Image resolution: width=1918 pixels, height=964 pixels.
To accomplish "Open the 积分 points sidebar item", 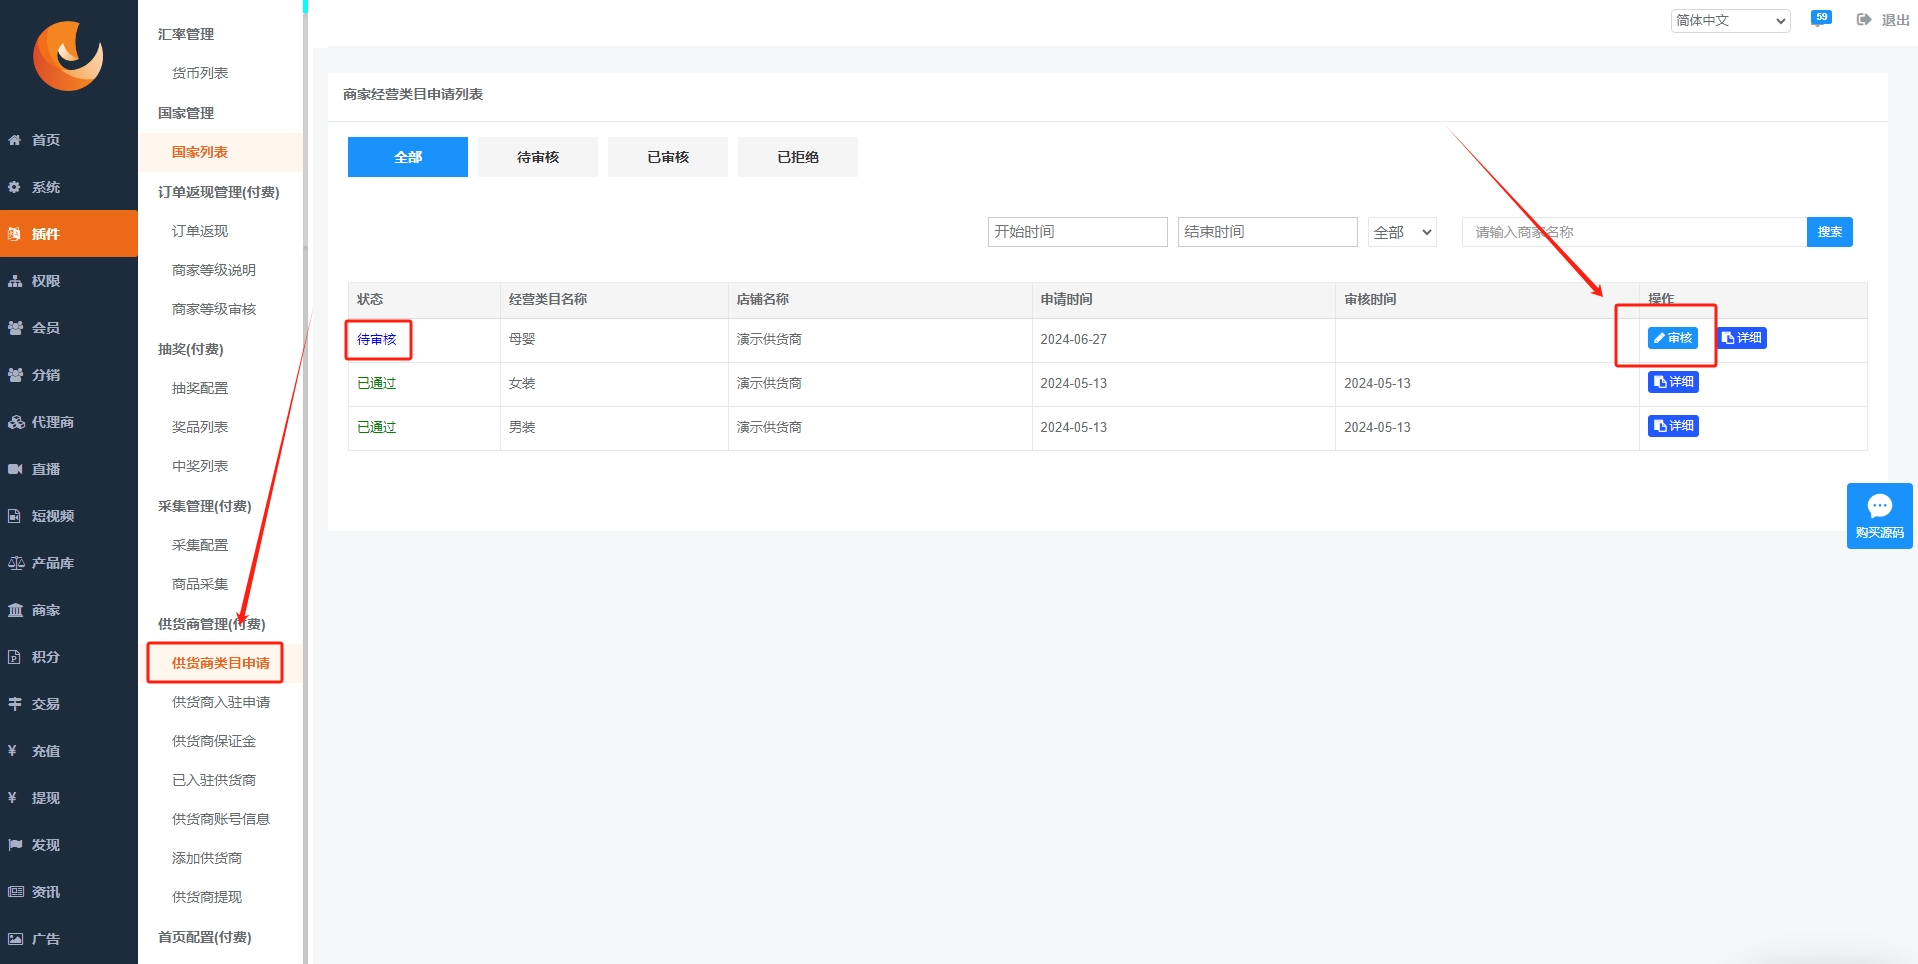I will click(69, 657).
